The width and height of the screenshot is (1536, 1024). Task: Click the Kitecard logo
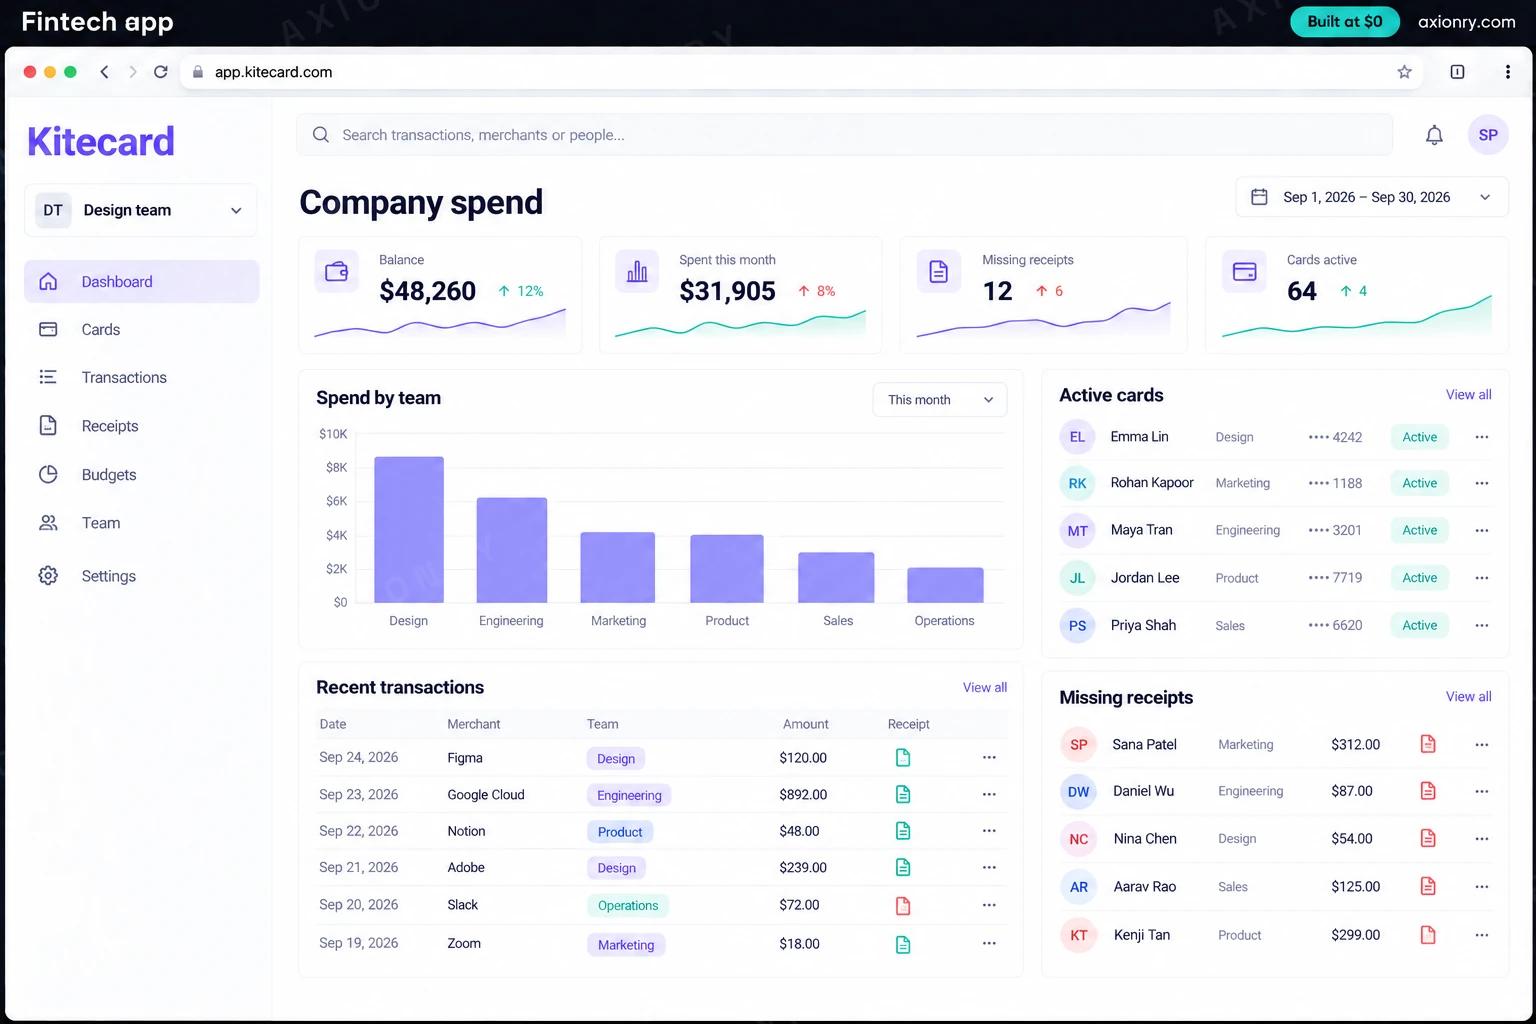[x=101, y=141]
